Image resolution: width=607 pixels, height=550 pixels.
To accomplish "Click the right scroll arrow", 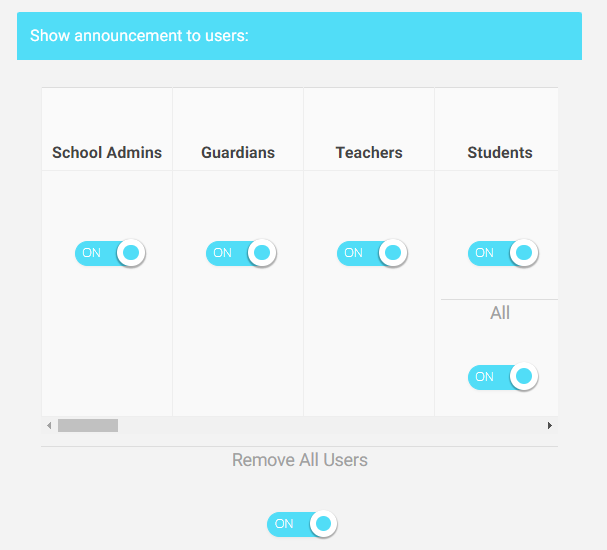I will pos(549,426).
